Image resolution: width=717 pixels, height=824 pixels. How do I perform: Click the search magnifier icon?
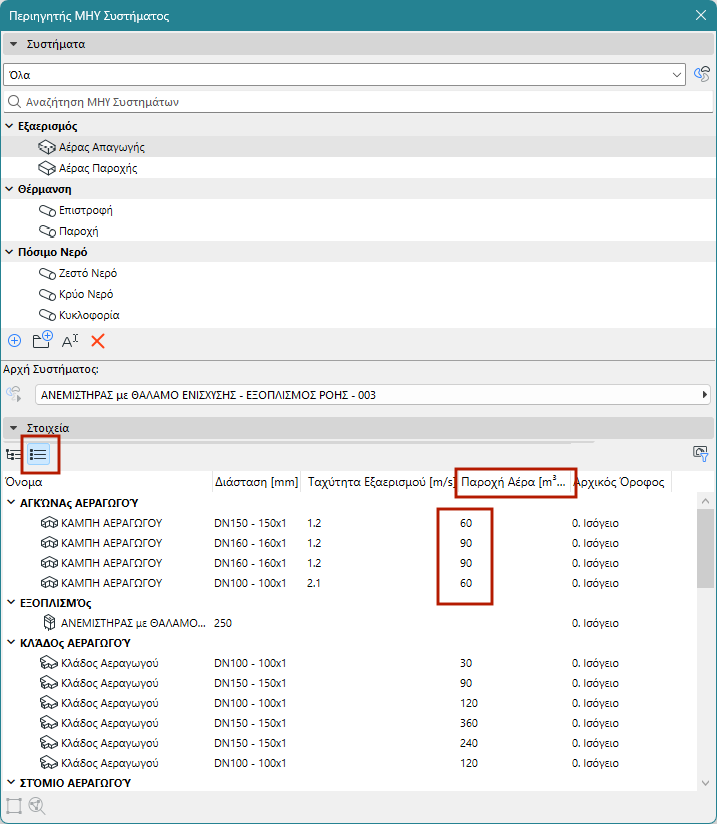pyautogui.click(x=14, y=101)
